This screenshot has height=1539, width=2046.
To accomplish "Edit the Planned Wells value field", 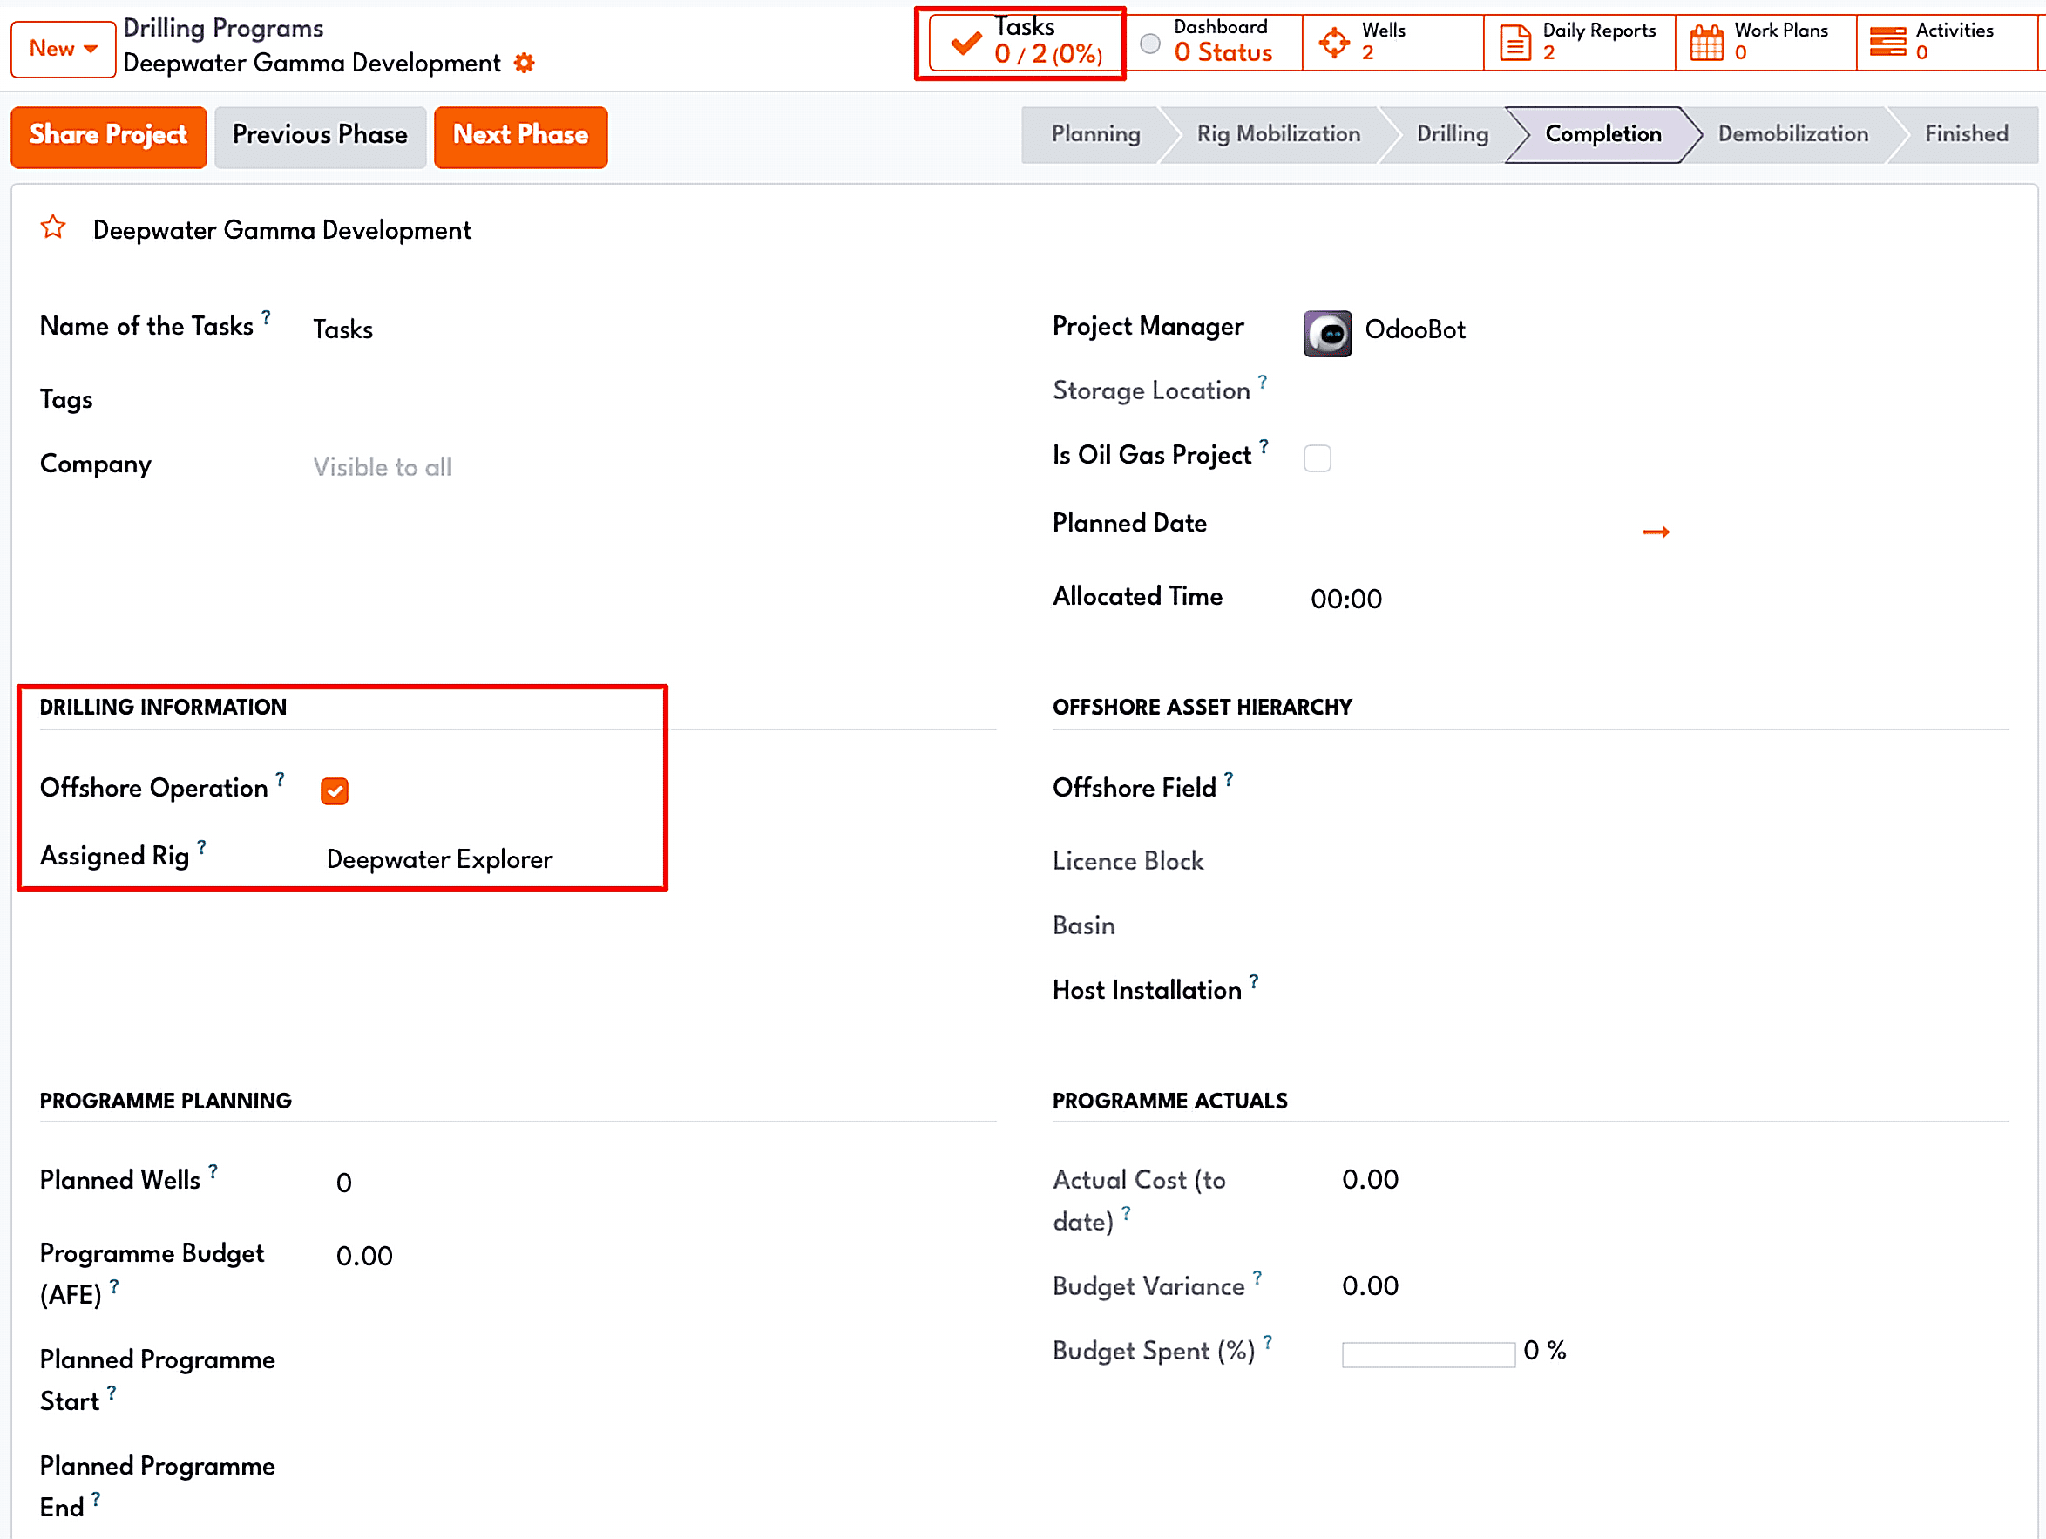I will [x=344, y=1183].
